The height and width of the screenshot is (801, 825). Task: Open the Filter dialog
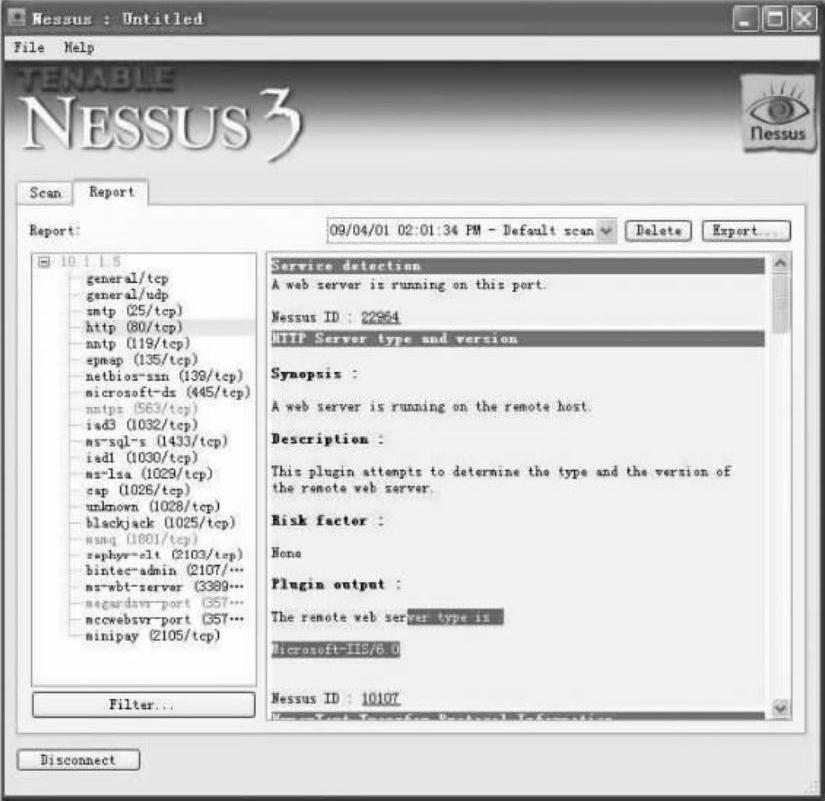pyautogui.click(x=144, y=704)
